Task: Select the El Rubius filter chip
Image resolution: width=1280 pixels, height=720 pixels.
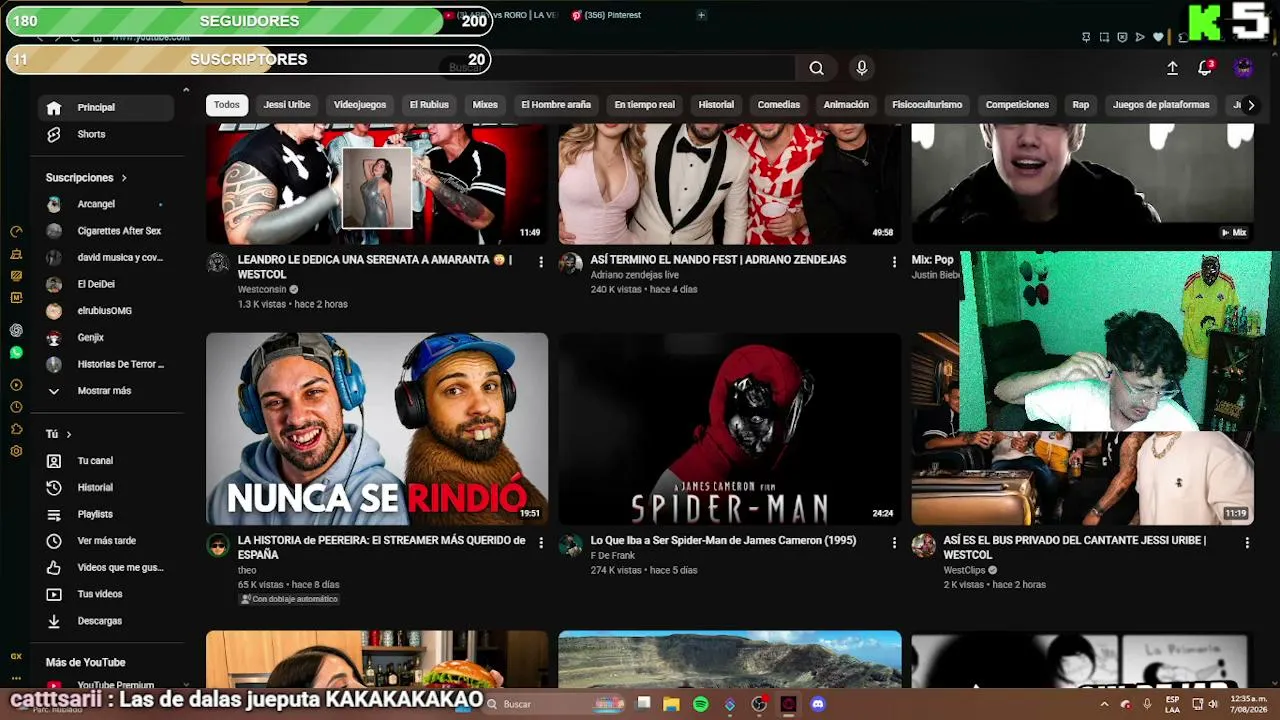Action: pyautogui.click(x=429, y=105)
